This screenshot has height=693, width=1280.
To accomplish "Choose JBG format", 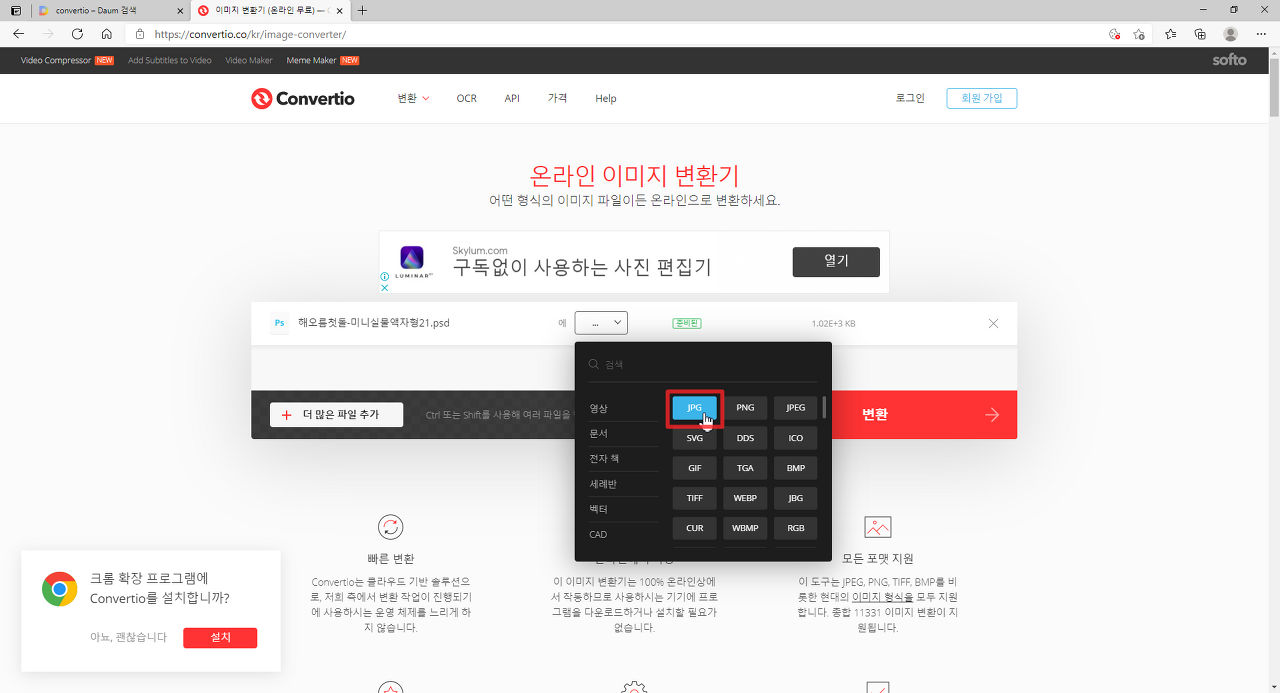I will click(795, 498).
